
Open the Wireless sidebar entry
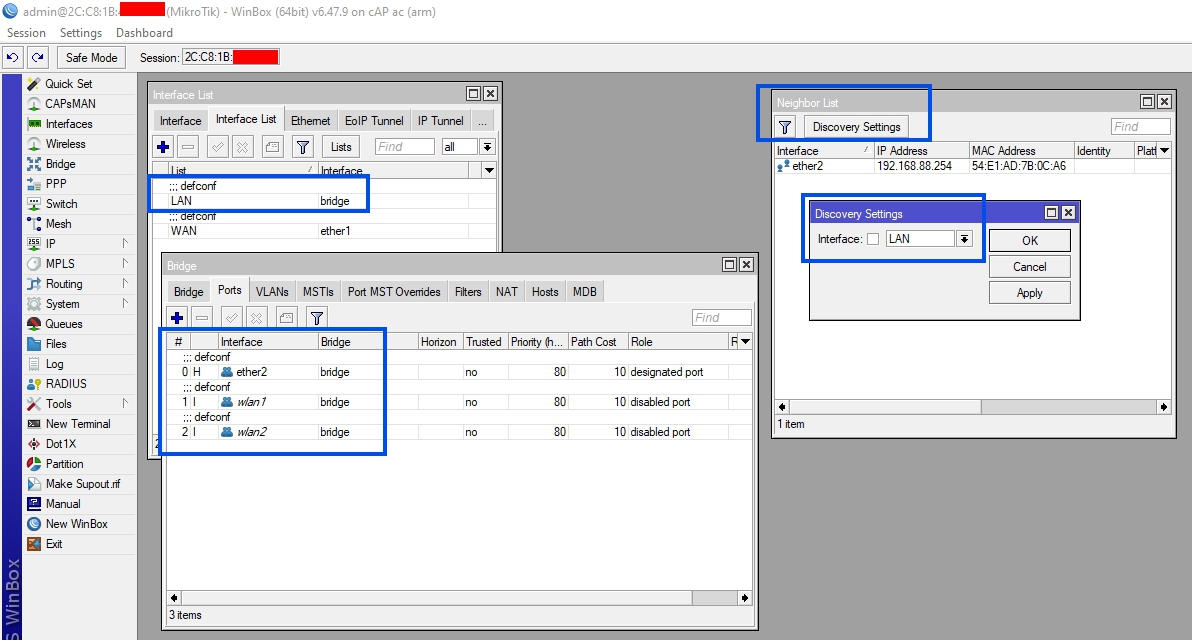point(65,144)
